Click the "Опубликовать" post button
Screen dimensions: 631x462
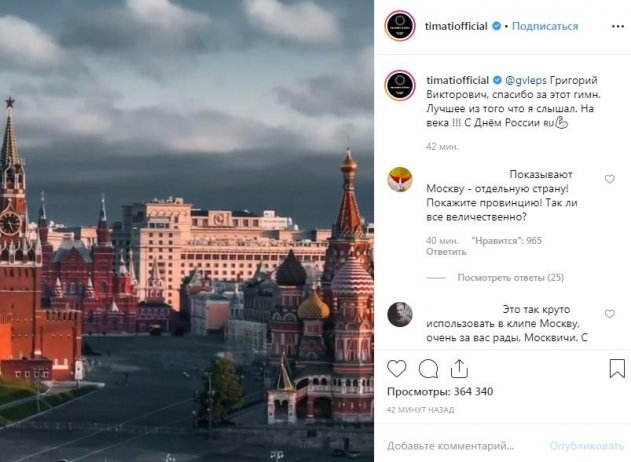click(586, 446)
